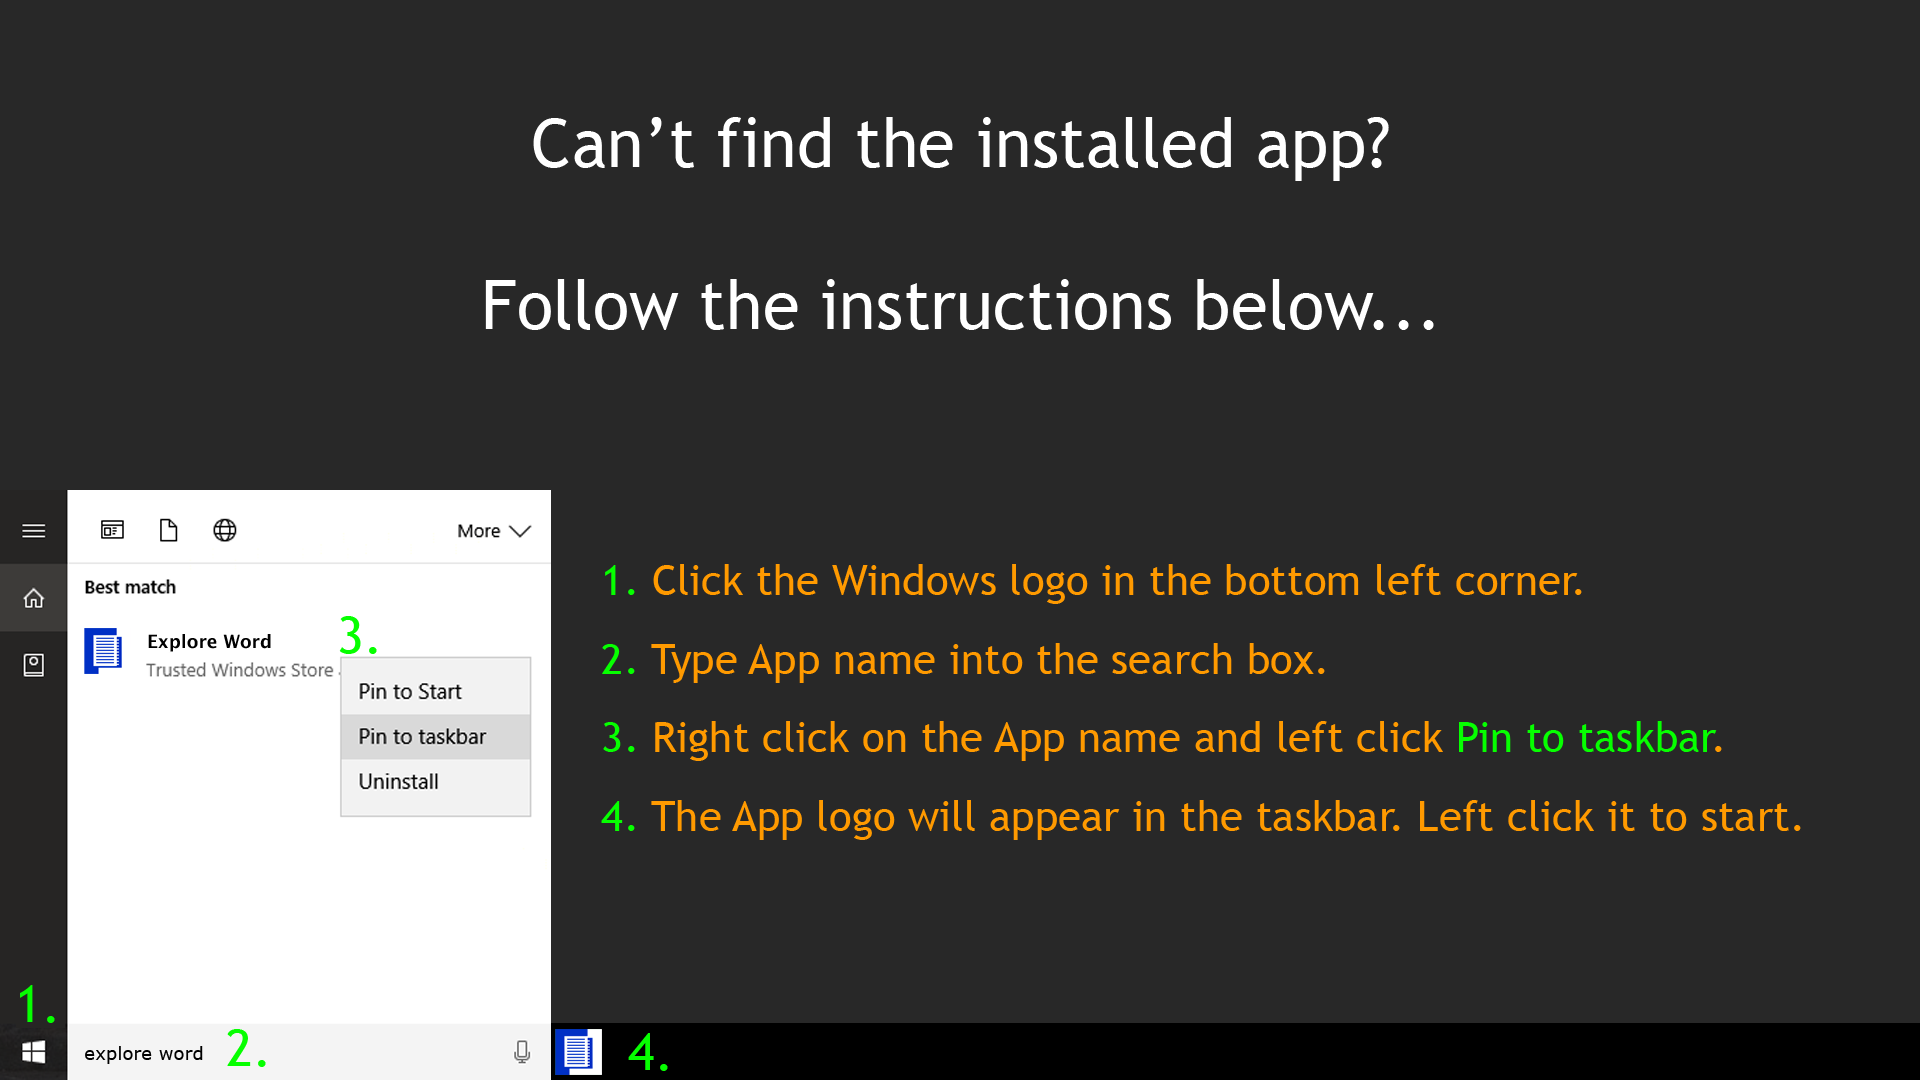Screen dimensions: 1920x1080
Task: Filter results by Apps icon
Action: (x=112, y=530)
